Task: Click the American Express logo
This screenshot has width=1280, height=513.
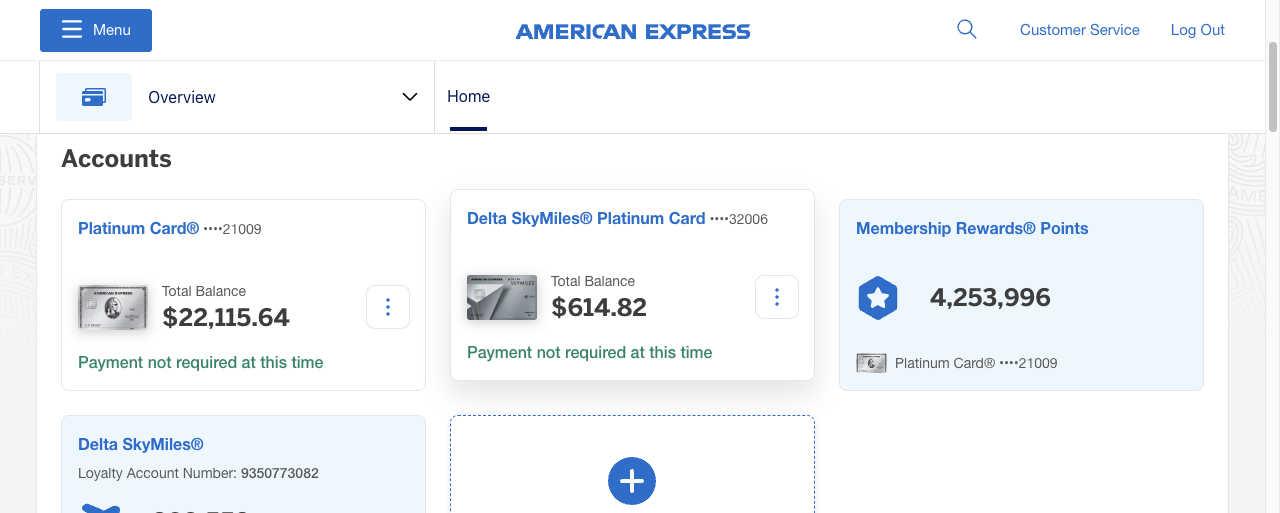Action: click(633, 32)
